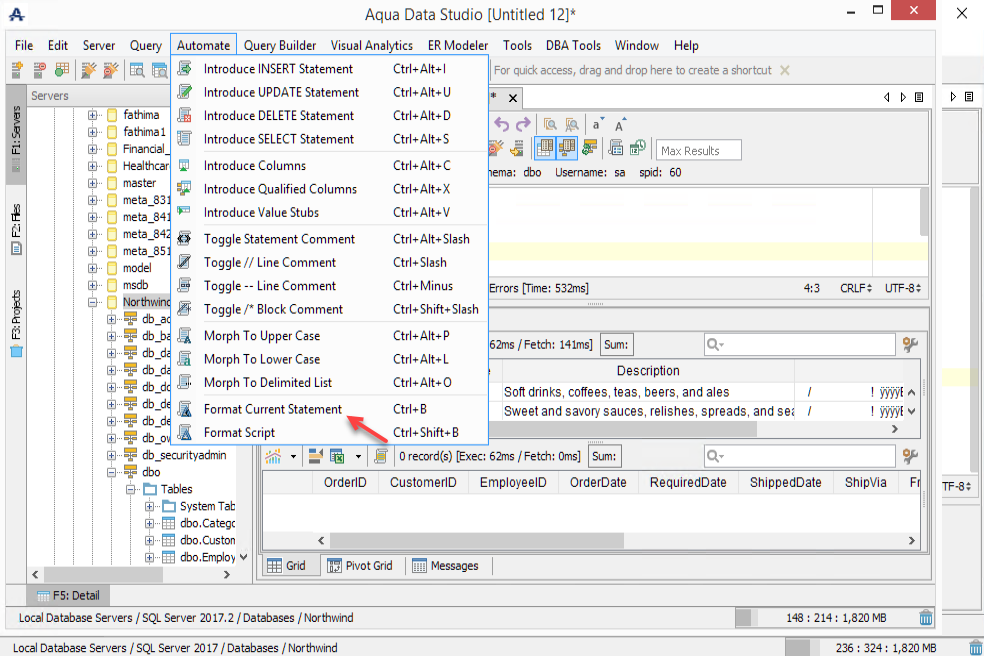Click the ShippedDate column header
The image size is (984, 656).
click(785, 482)
